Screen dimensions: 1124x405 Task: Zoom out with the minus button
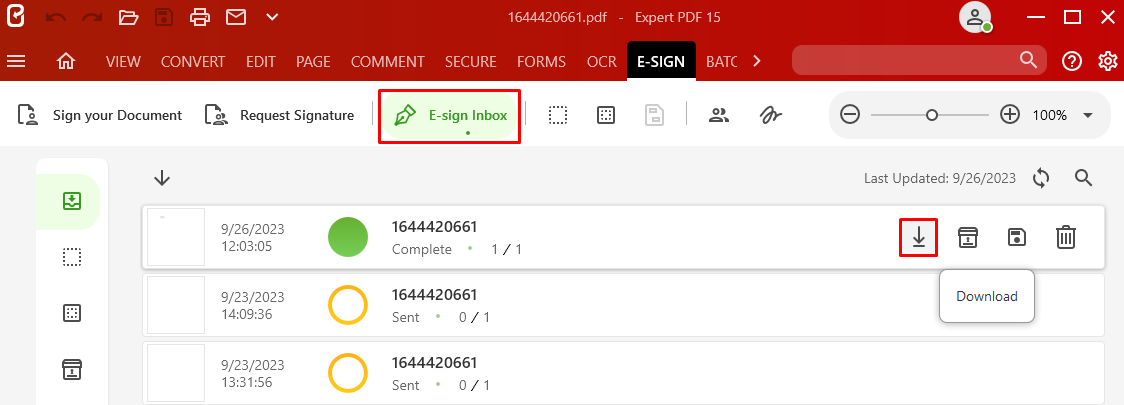click(850, 115)
